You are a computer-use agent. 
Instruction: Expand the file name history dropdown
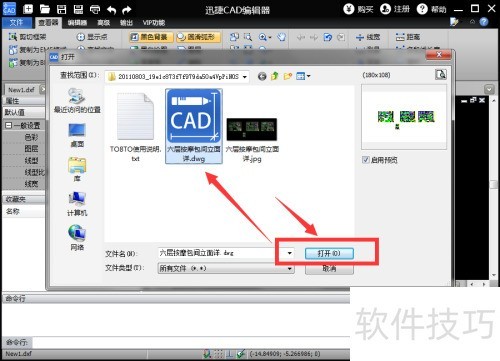pos(289,253)
